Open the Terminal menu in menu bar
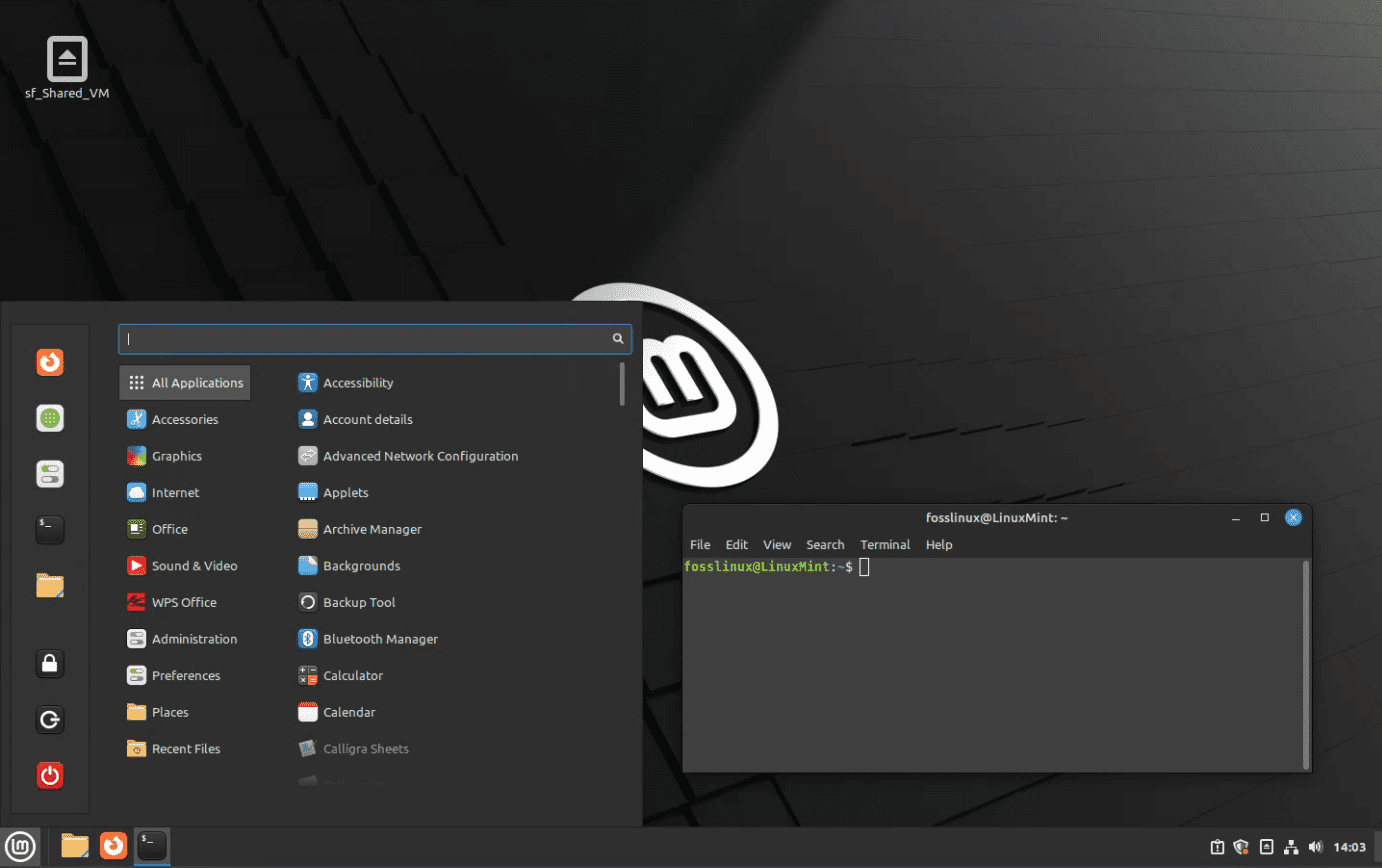 point(885,545)
